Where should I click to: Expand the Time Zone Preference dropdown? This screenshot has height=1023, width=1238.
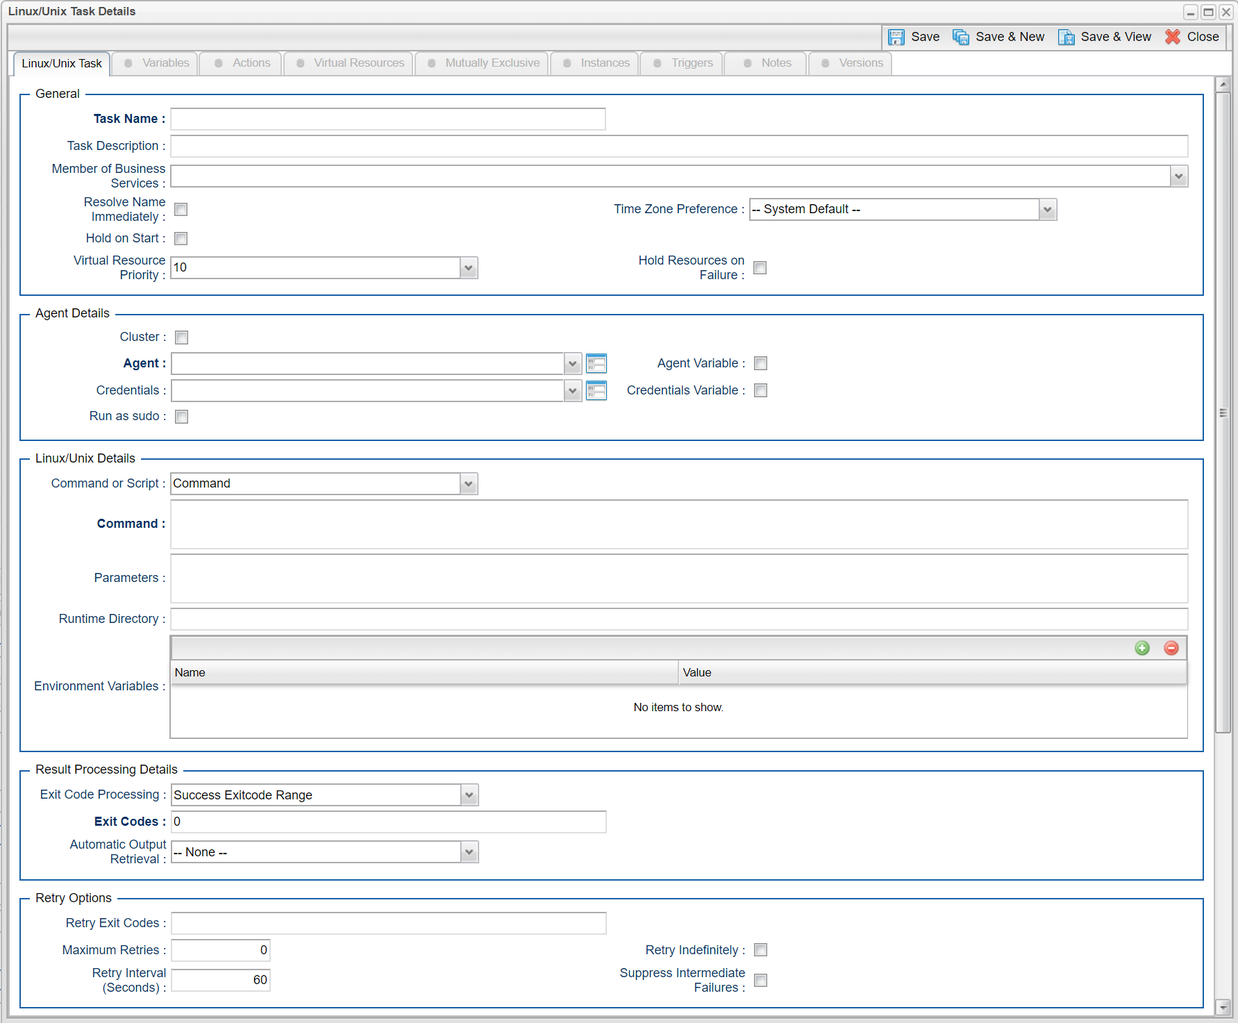pos(1047,210)
